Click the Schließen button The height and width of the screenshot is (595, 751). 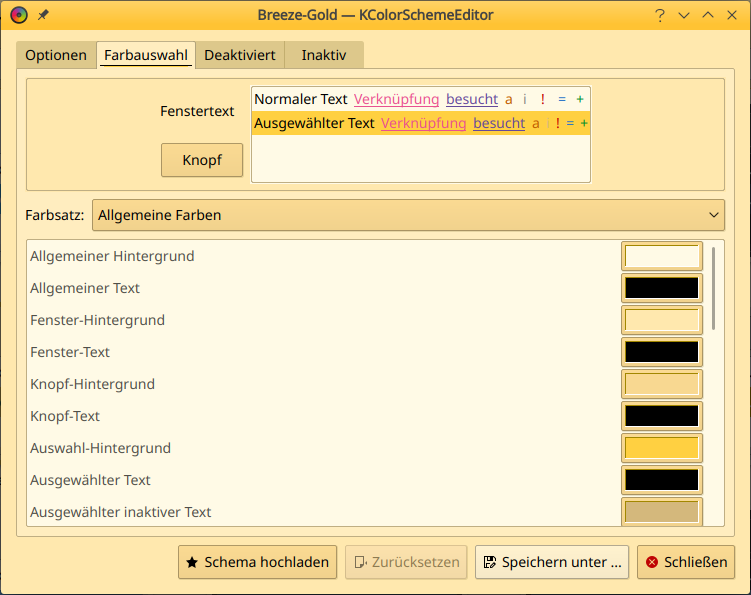pos(686,562)
